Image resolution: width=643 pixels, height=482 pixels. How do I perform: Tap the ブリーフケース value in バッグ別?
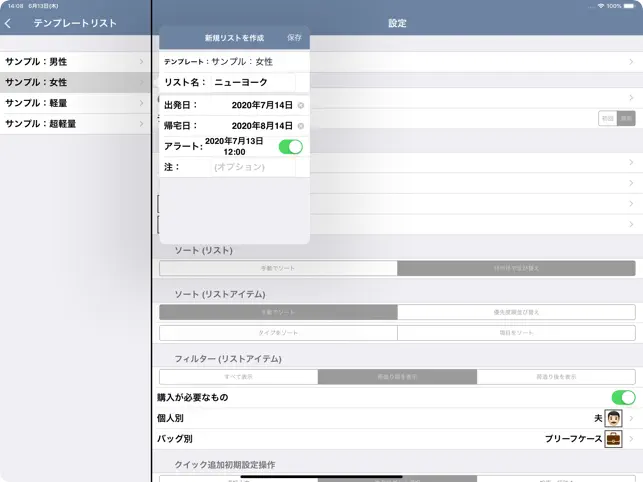pos(573,439)
